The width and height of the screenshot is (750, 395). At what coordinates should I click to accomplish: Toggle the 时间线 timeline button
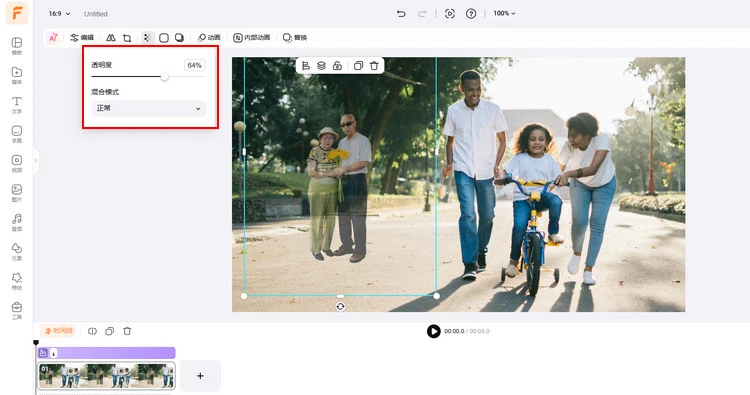point(58,331)
